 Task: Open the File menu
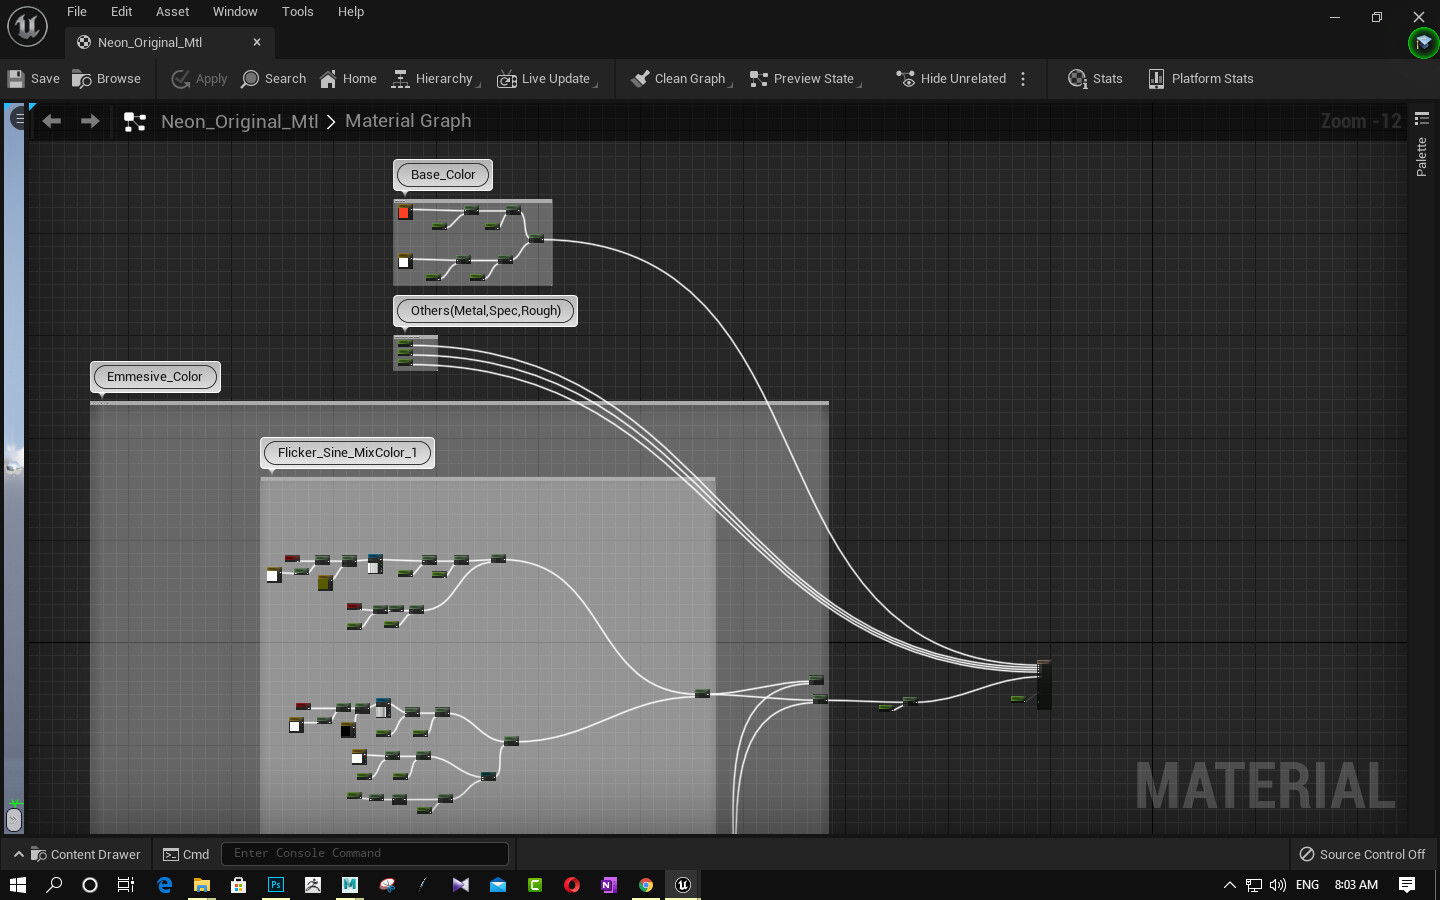click(77, 12)
